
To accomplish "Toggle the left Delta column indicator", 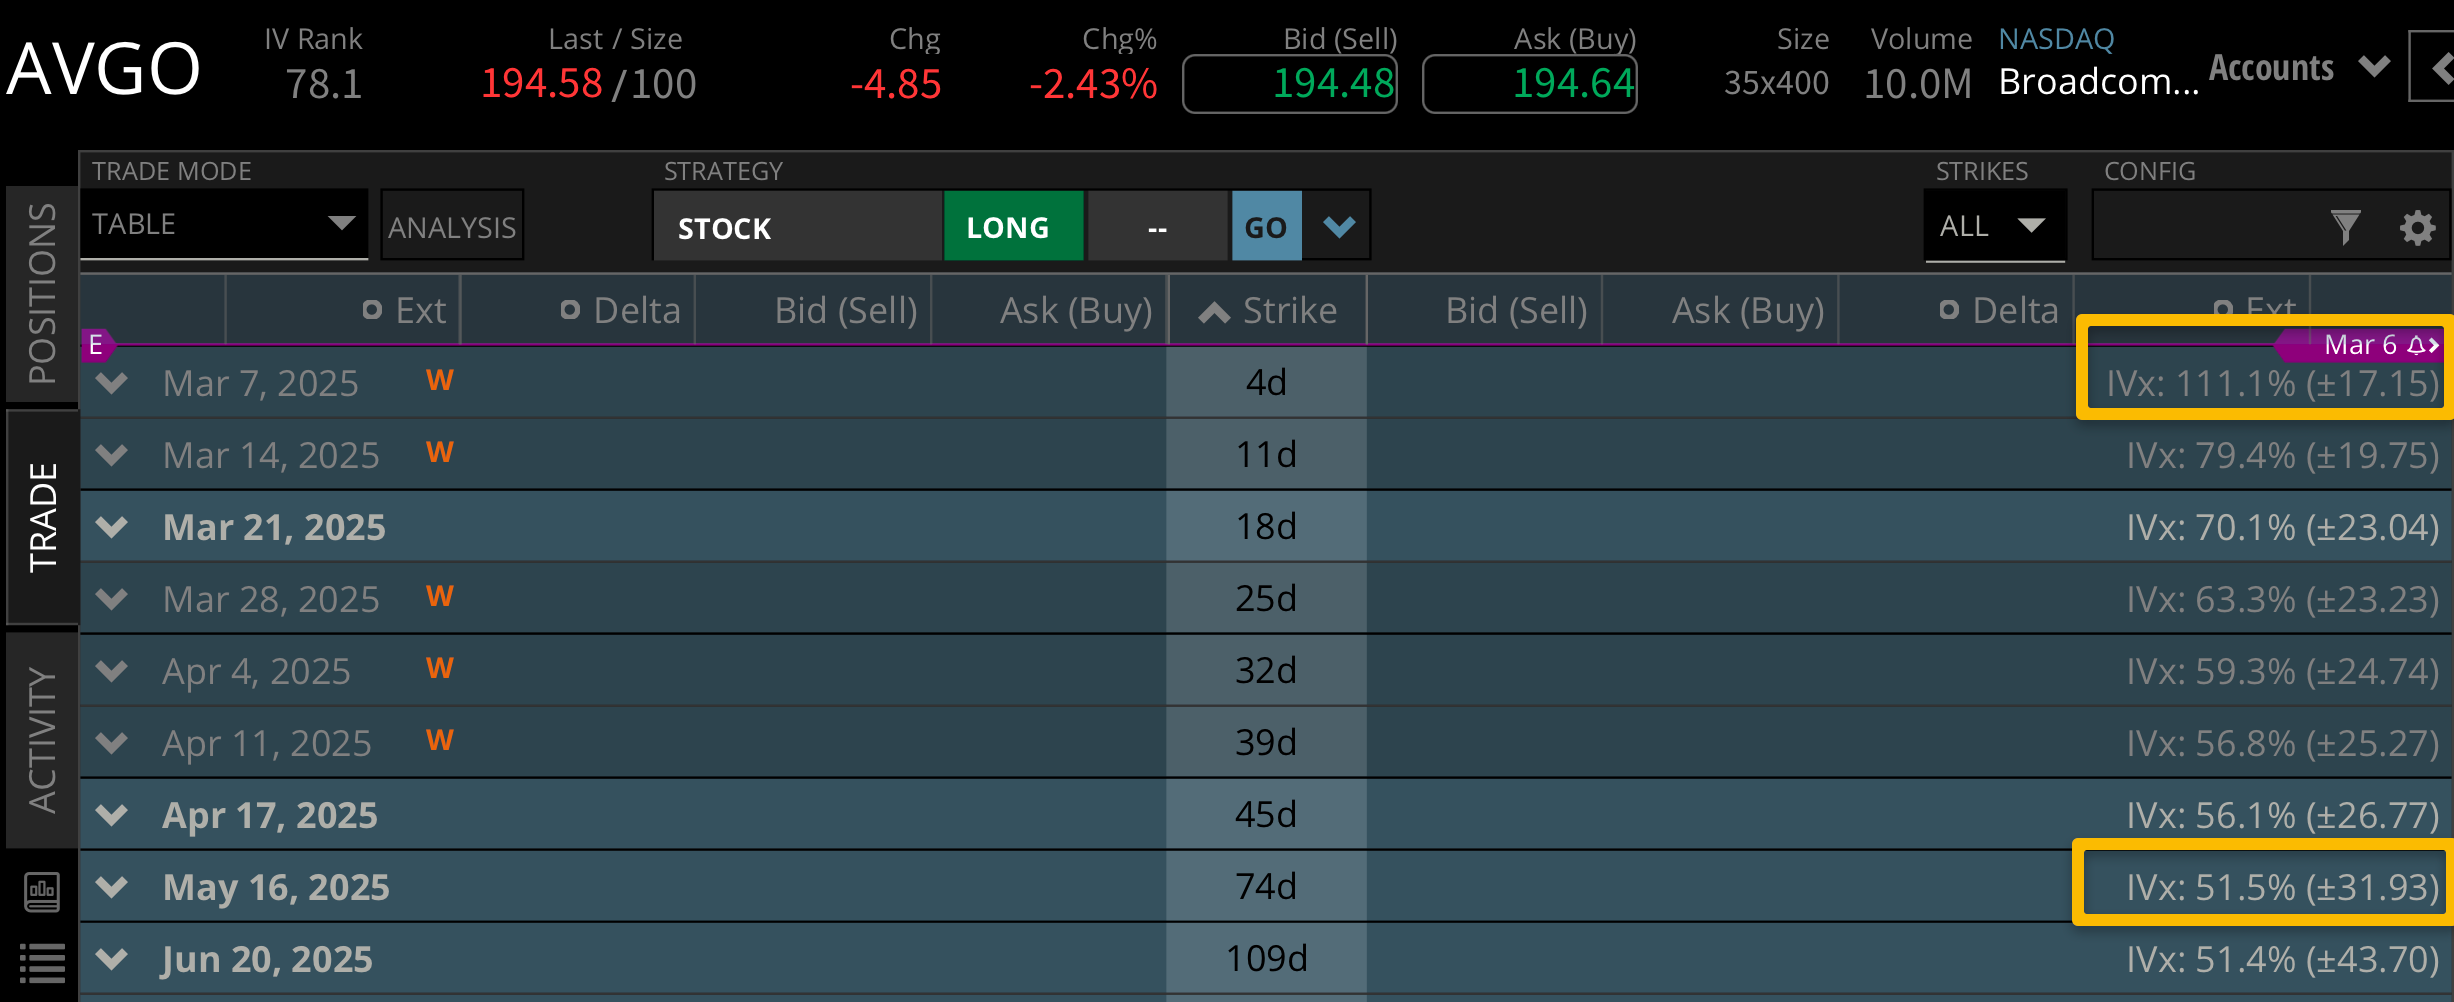I will [570, 310].
